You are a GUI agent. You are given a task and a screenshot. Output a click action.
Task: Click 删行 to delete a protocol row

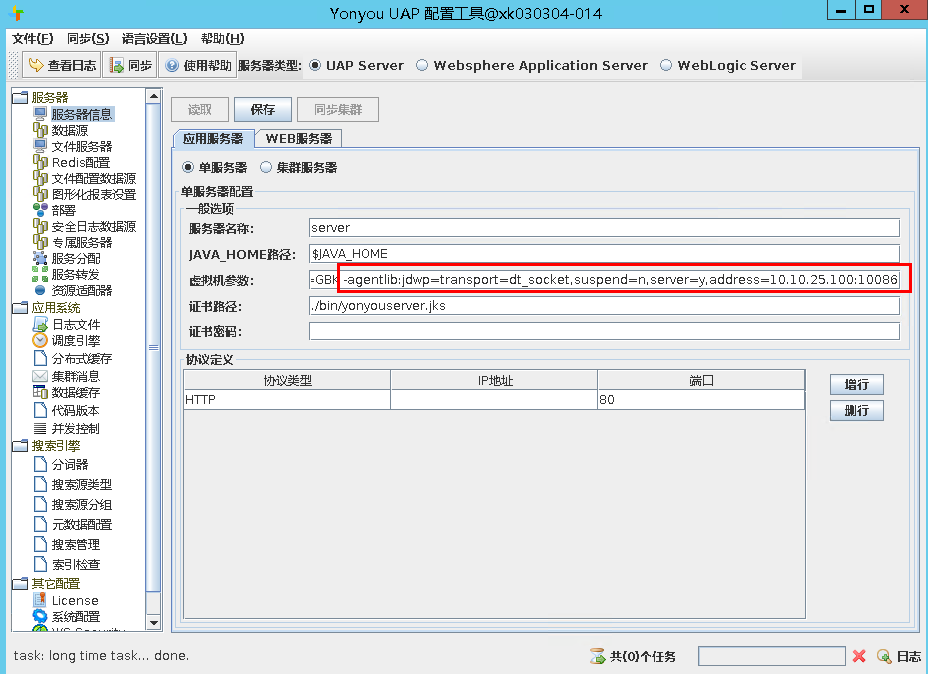[x=856, y=411]
